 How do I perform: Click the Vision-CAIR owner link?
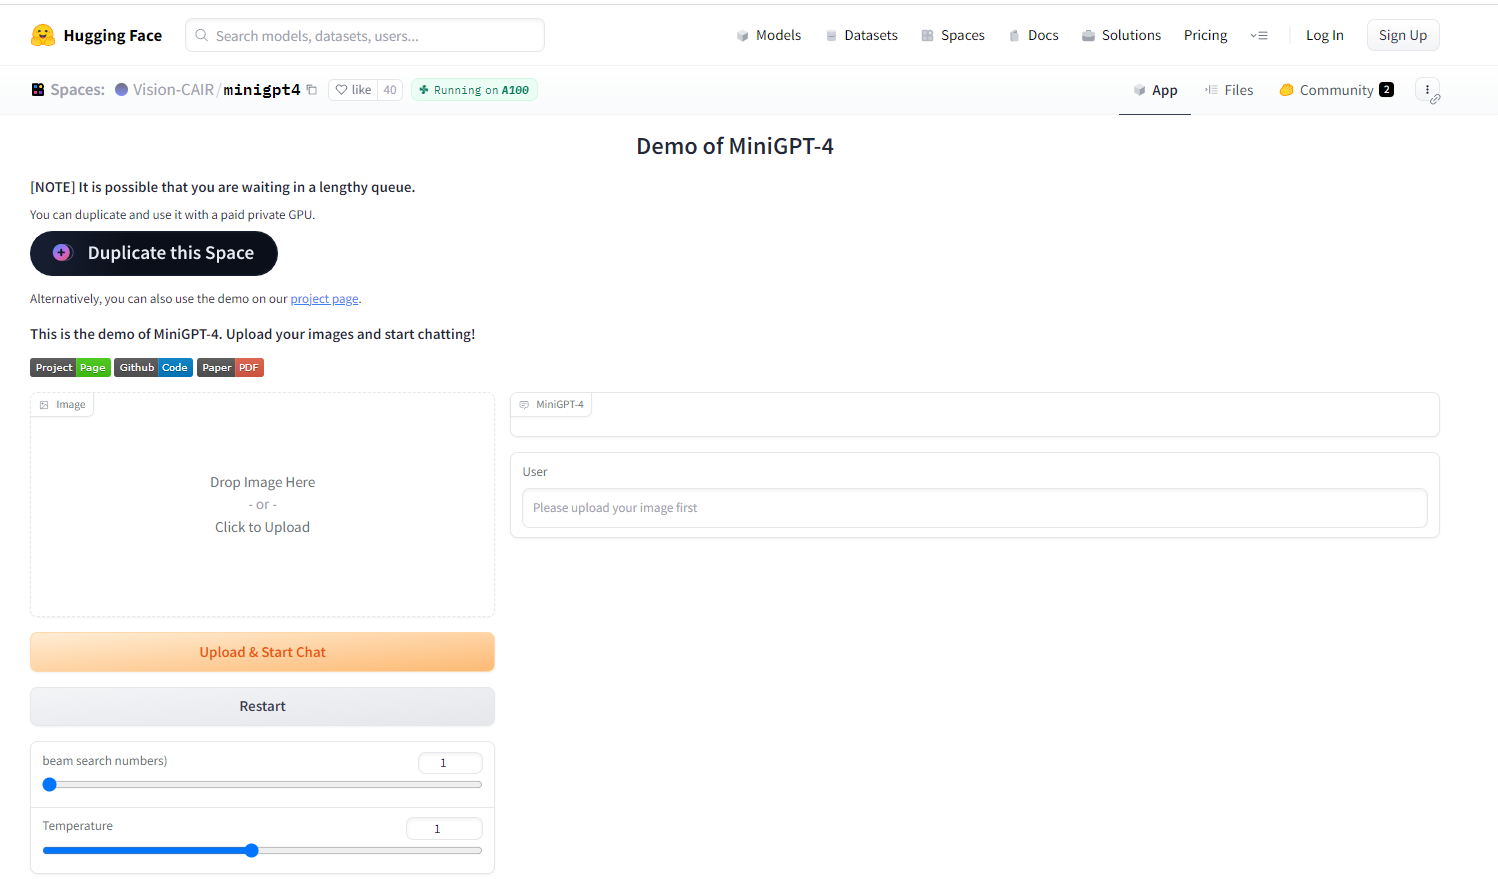click(173, 90)
